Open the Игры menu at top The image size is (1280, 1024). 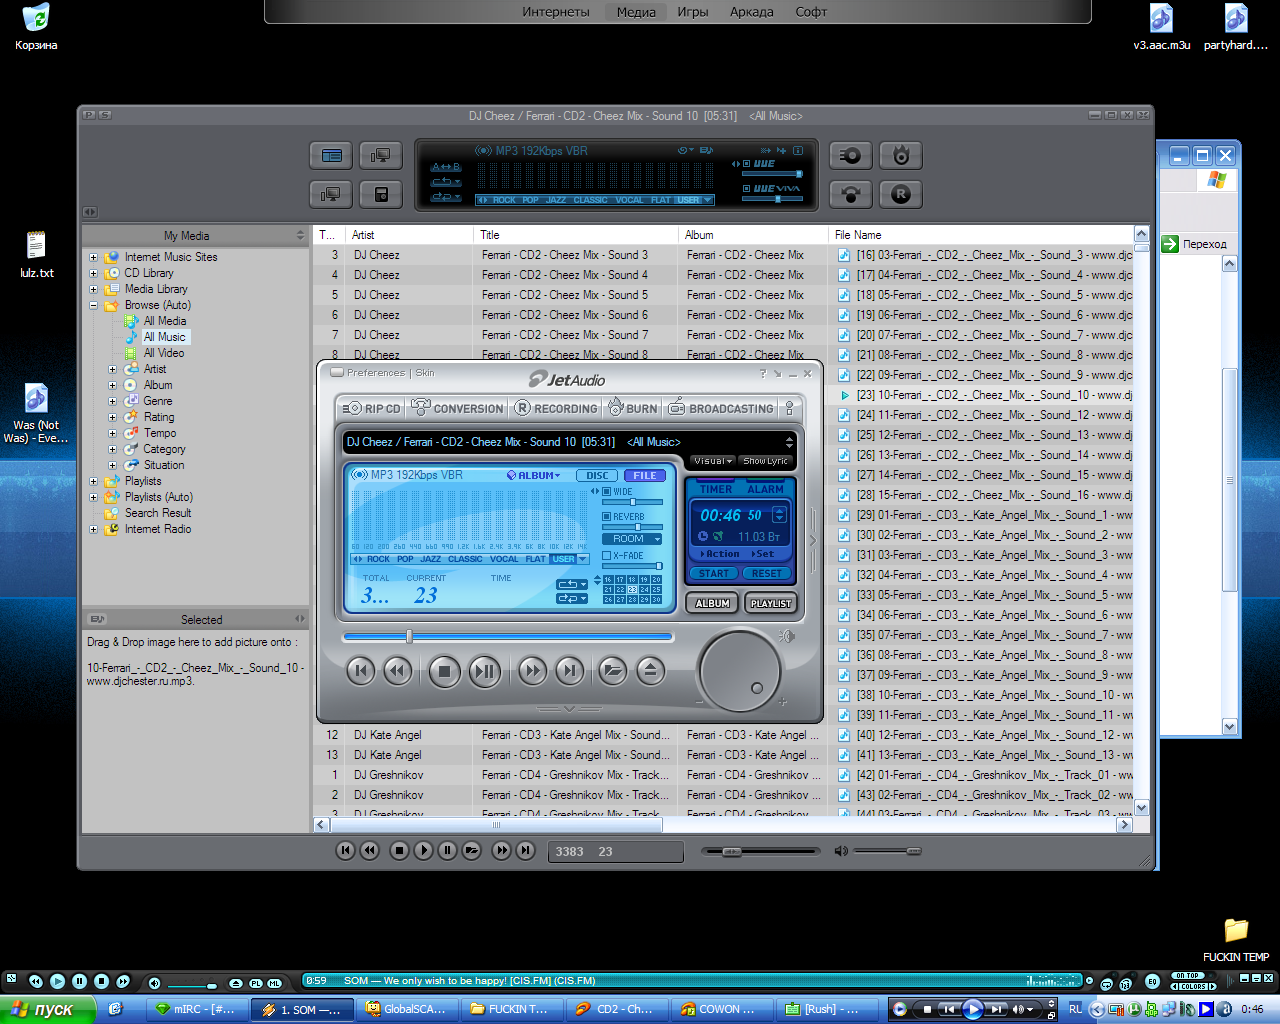[x=693, y=12]
